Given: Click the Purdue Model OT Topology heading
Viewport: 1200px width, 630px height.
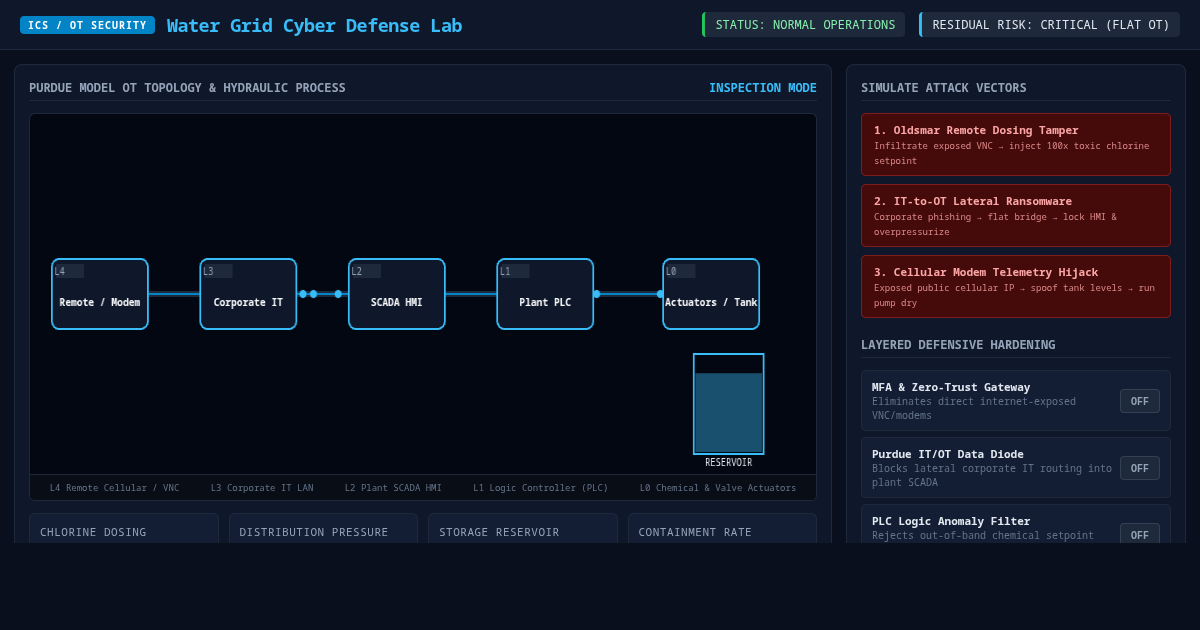Looking at the screenshot, I should pyautogui.click(x=187, y=88).
